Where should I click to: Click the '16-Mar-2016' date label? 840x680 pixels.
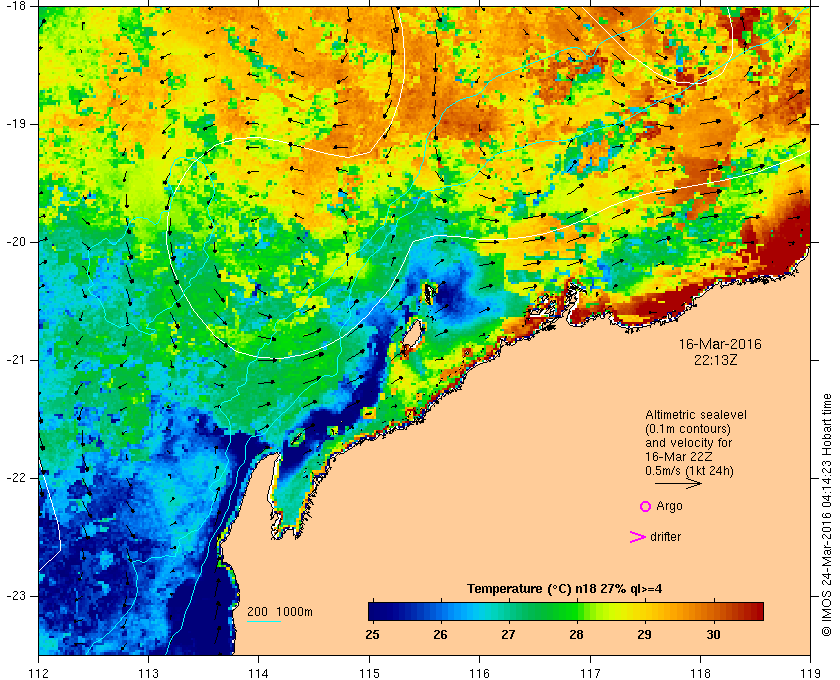(720, 344)
